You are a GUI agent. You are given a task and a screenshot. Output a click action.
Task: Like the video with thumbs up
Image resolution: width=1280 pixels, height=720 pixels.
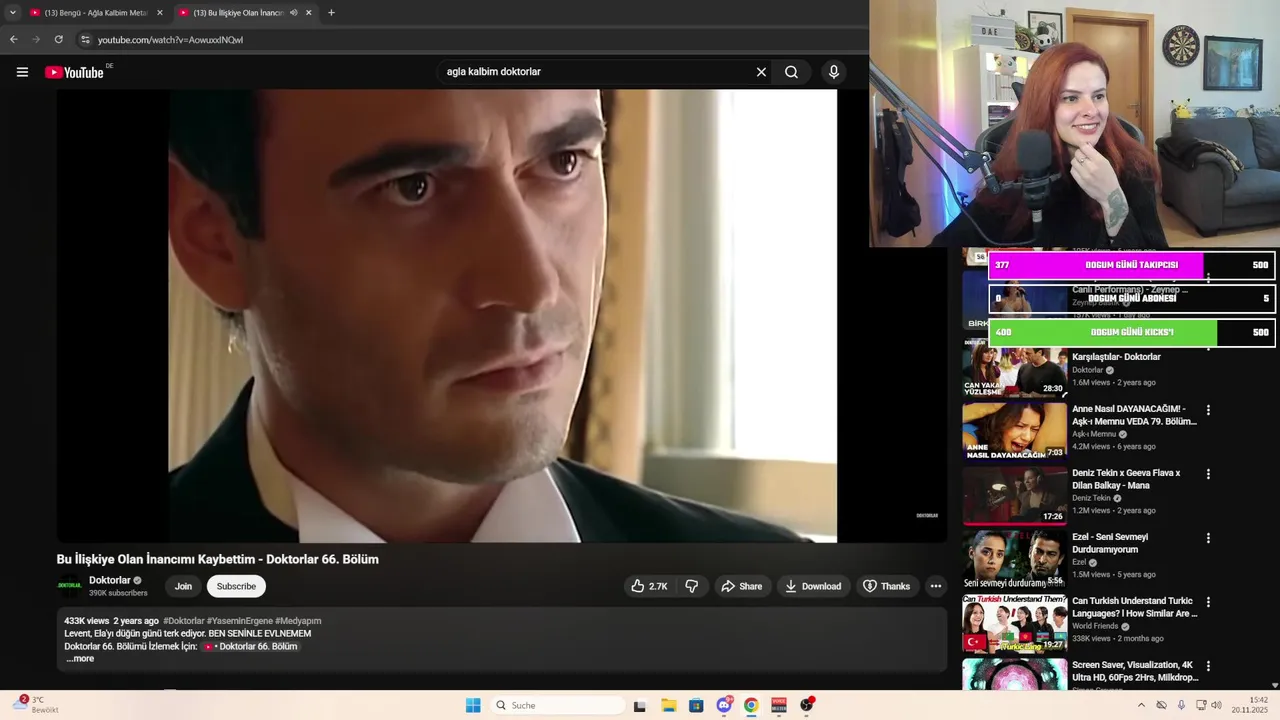pos(649,586)
